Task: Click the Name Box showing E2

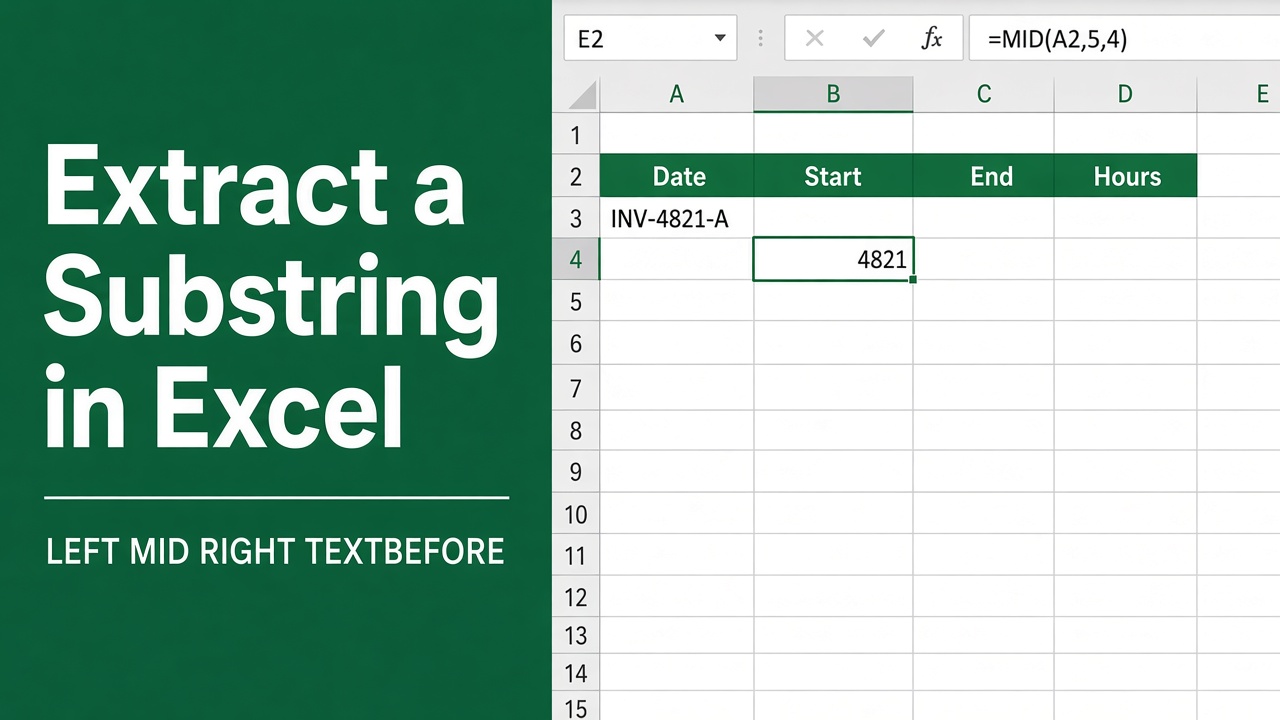Action: tap(650, 38)
